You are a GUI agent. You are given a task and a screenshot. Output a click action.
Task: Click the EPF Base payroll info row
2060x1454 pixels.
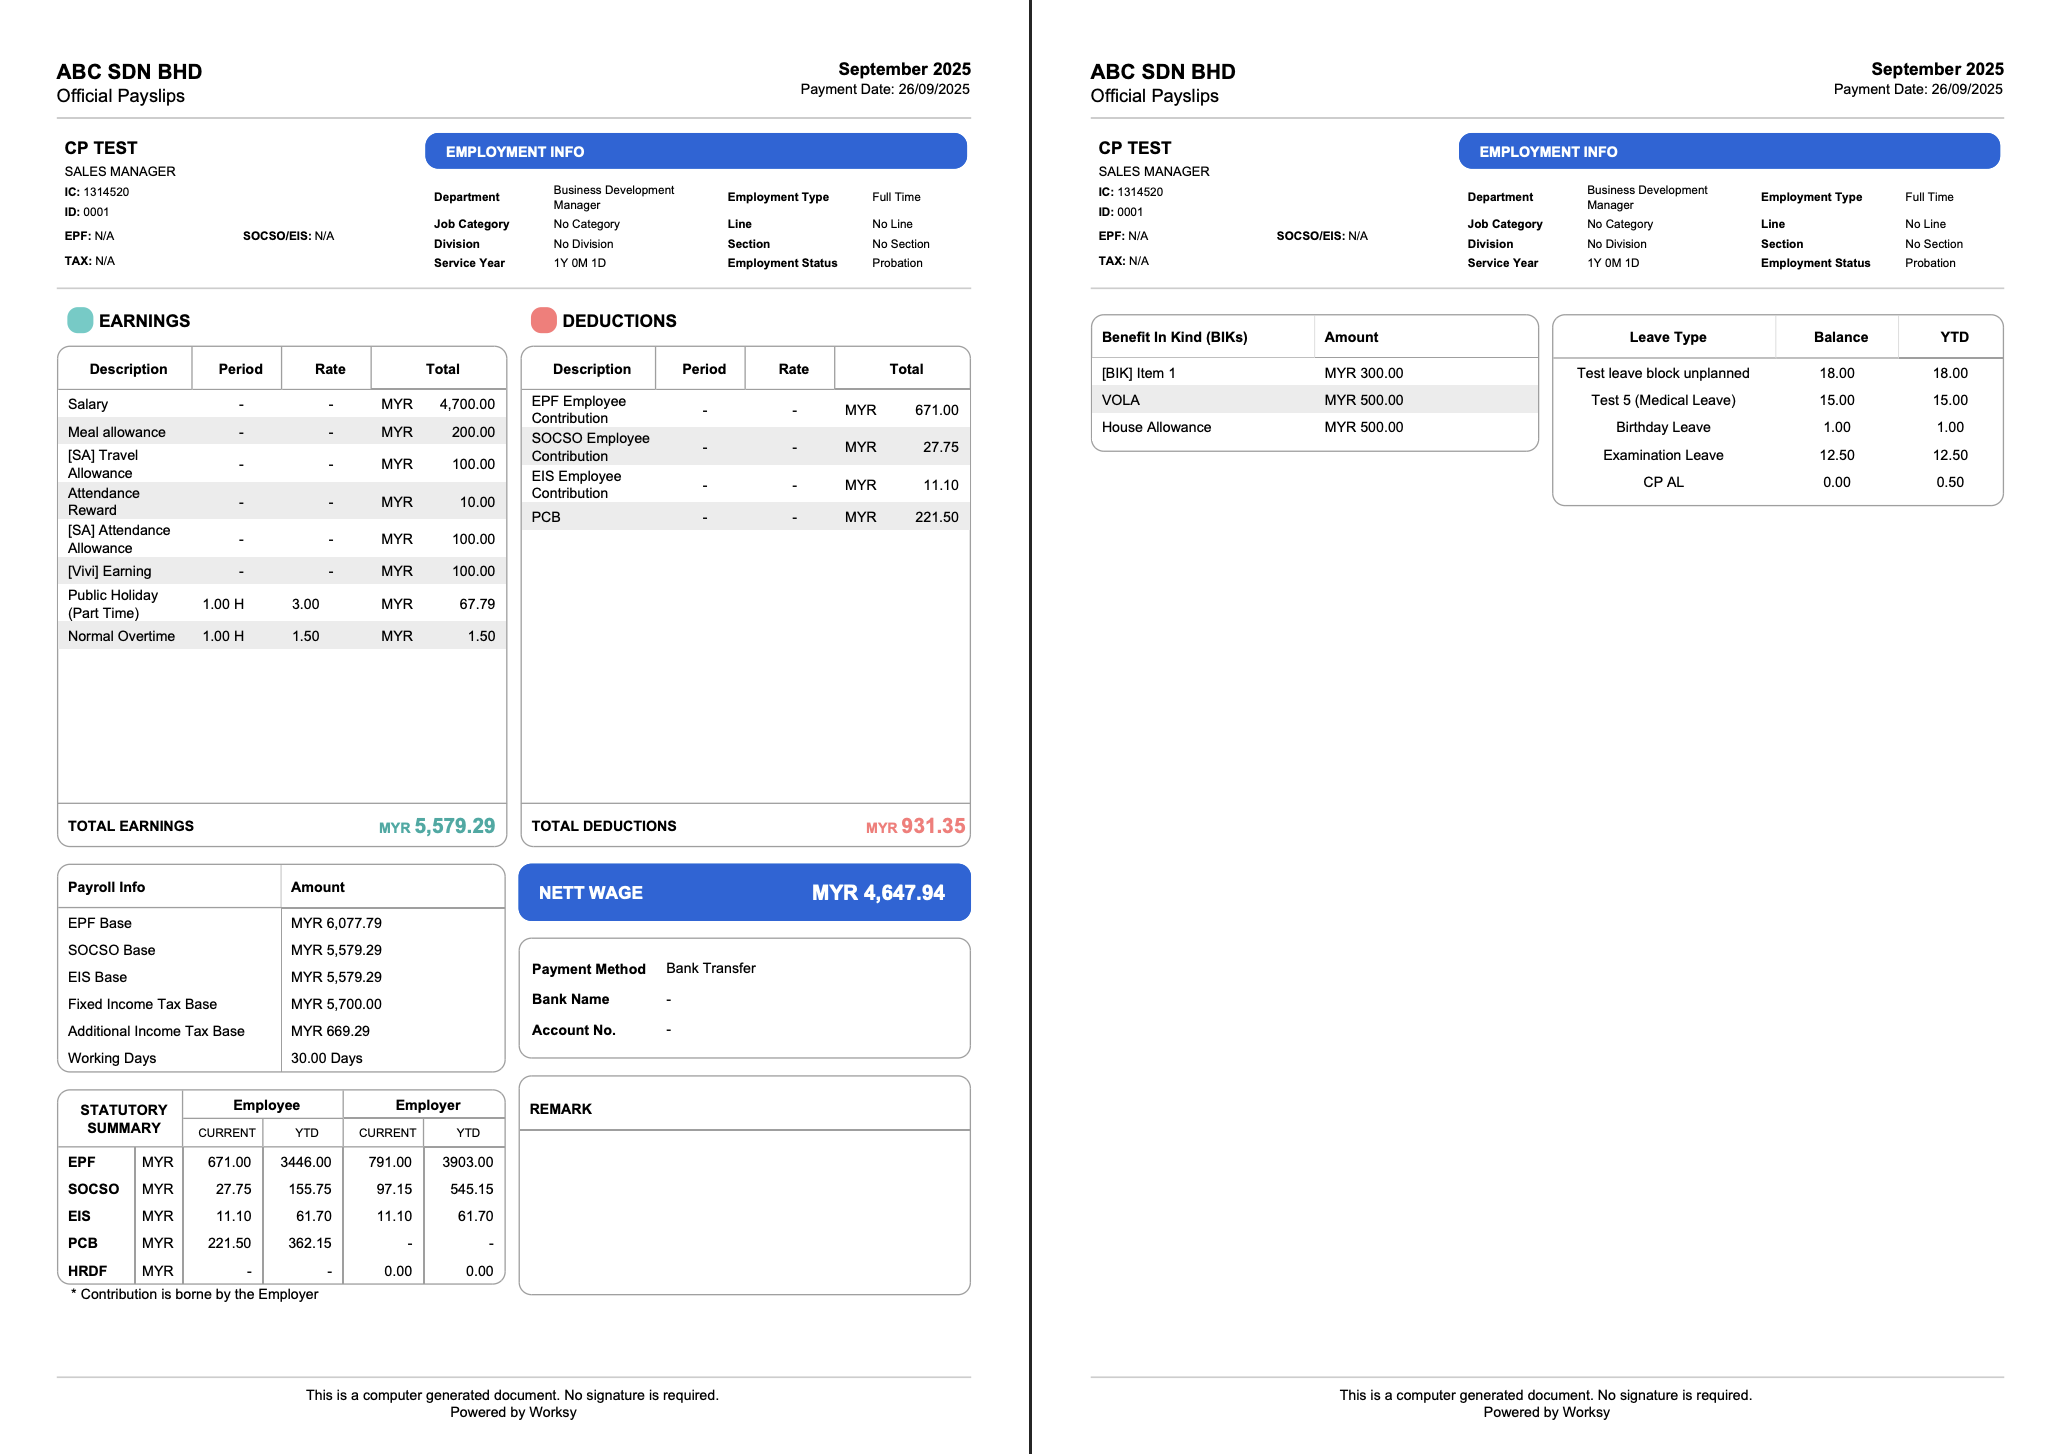280,923
